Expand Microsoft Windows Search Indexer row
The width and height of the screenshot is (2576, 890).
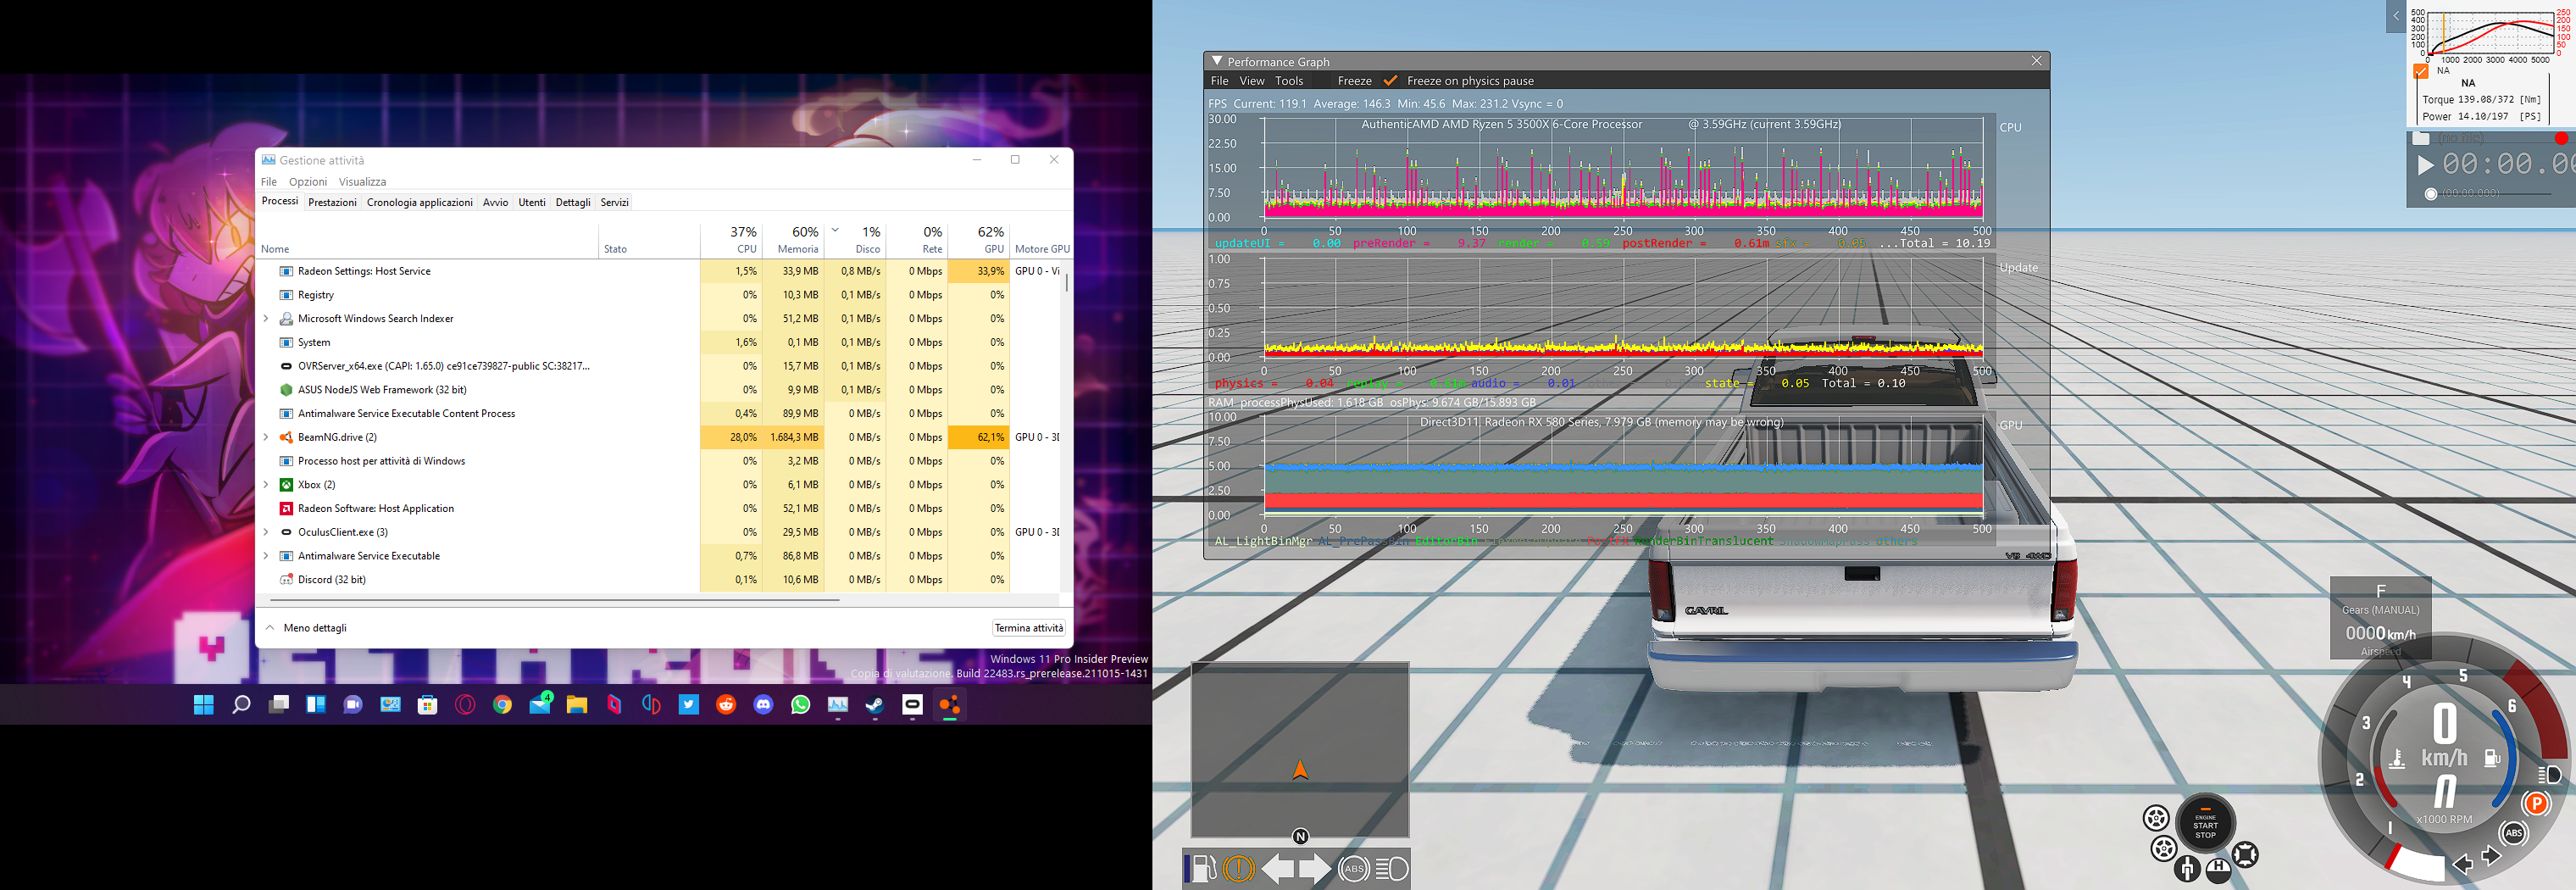266,319
